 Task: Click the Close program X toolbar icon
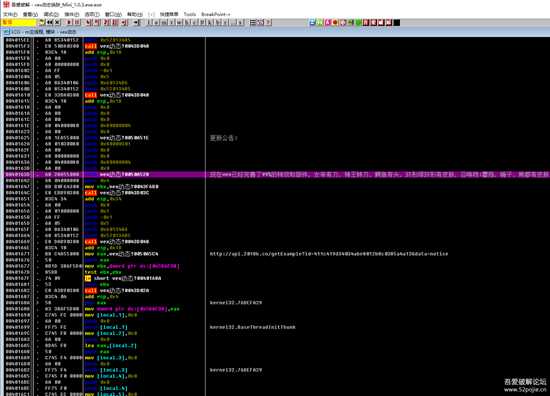pos(57,22)
